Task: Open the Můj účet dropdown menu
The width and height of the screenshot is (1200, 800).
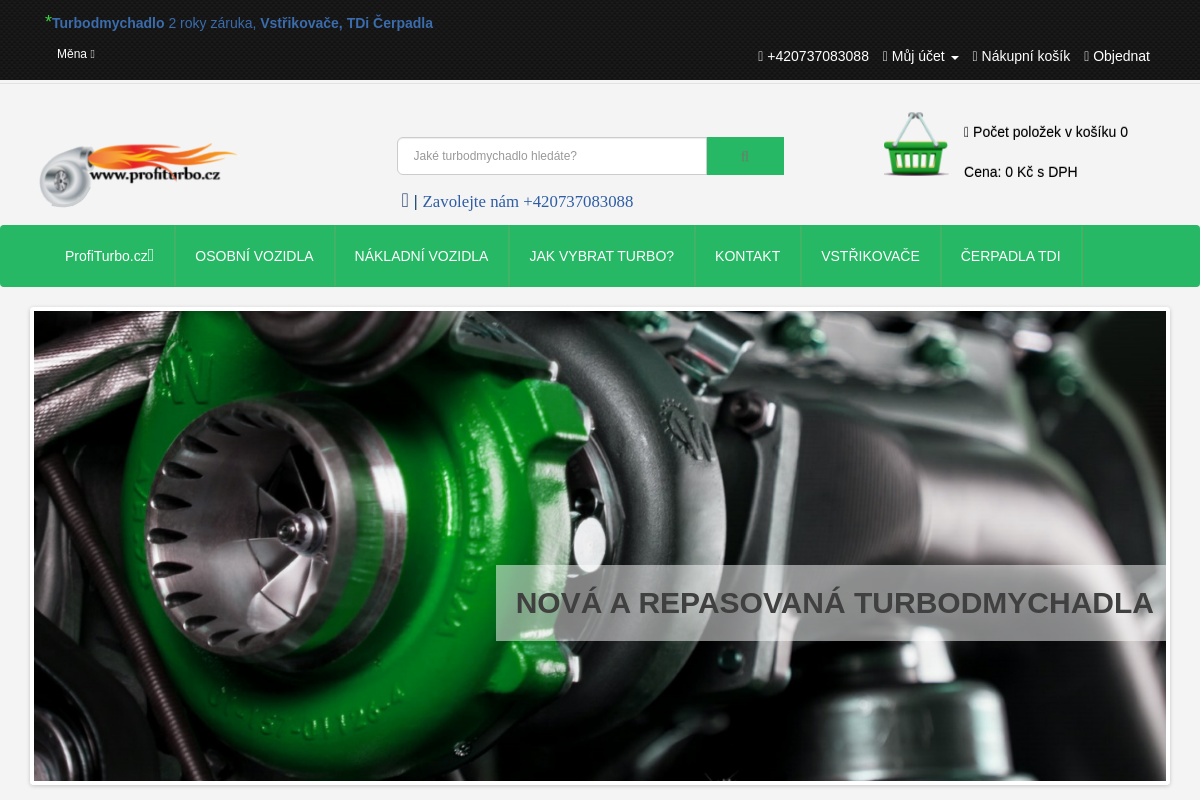Action: 918,56
